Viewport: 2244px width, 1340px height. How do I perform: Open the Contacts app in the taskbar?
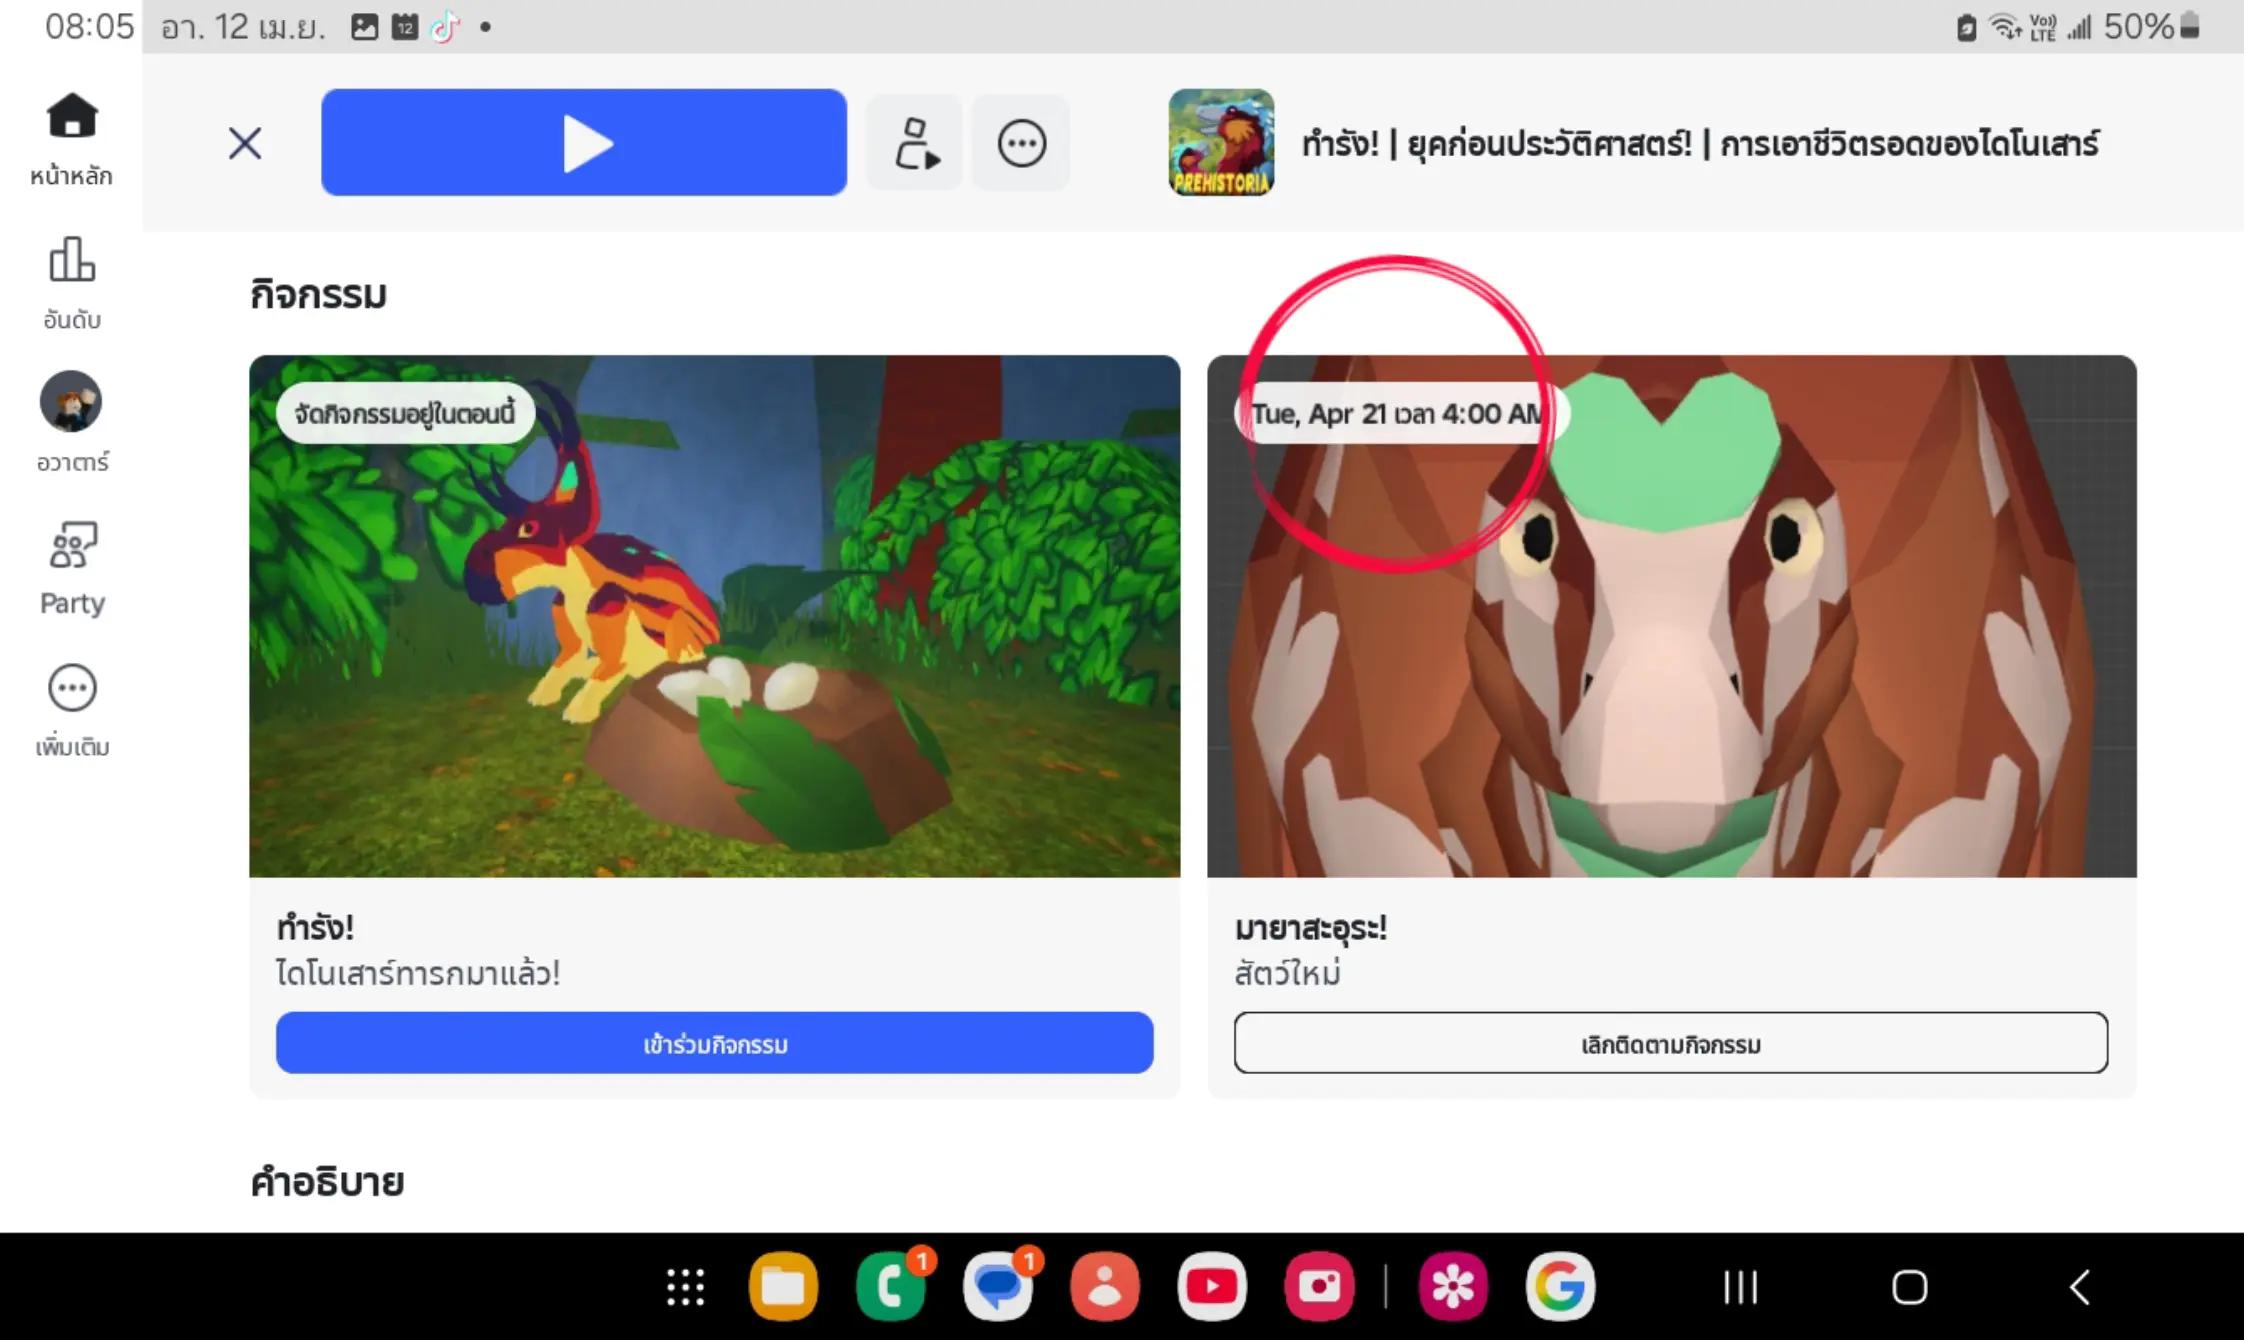coord(1105,1287)
